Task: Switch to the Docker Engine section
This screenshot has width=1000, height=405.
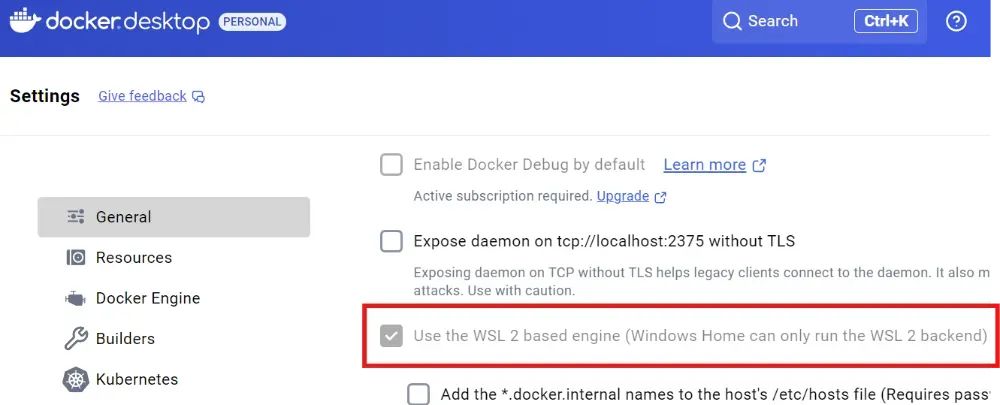Action: (147, 298)
